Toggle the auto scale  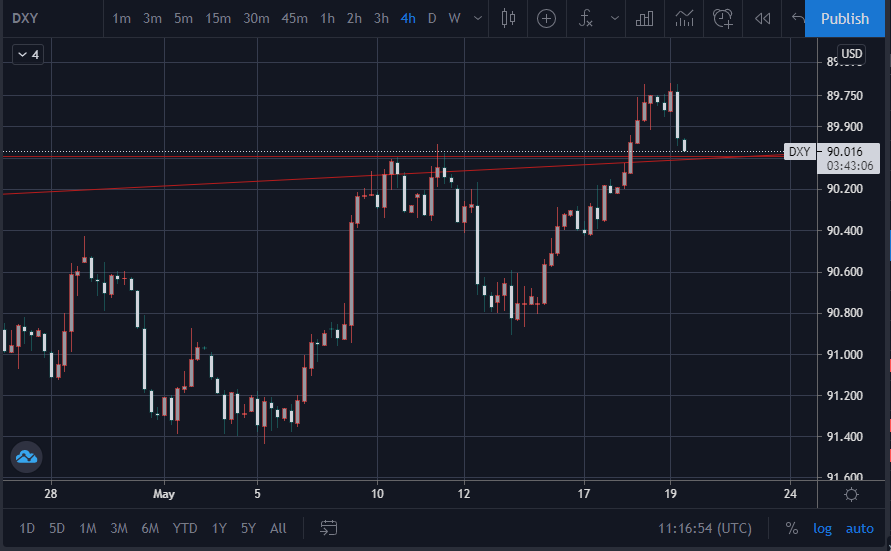click(x=859, y=528)
